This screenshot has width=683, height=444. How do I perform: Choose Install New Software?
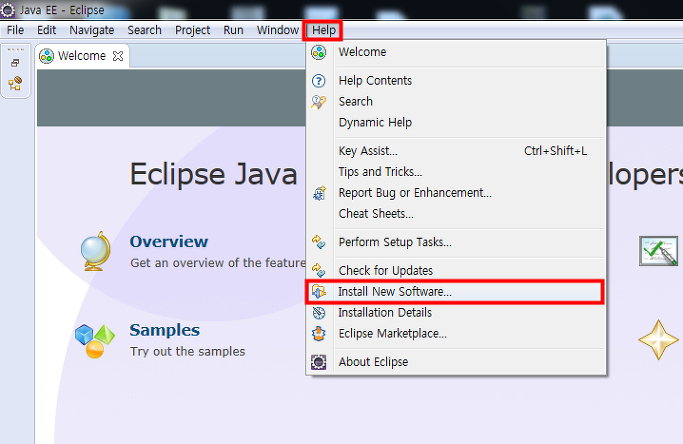point(456,291)
